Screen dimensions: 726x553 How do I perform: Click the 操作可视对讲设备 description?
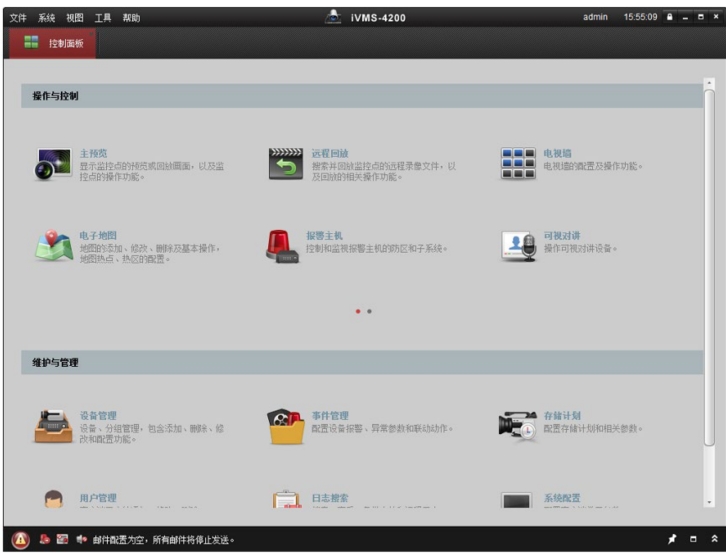click(580, 248)
